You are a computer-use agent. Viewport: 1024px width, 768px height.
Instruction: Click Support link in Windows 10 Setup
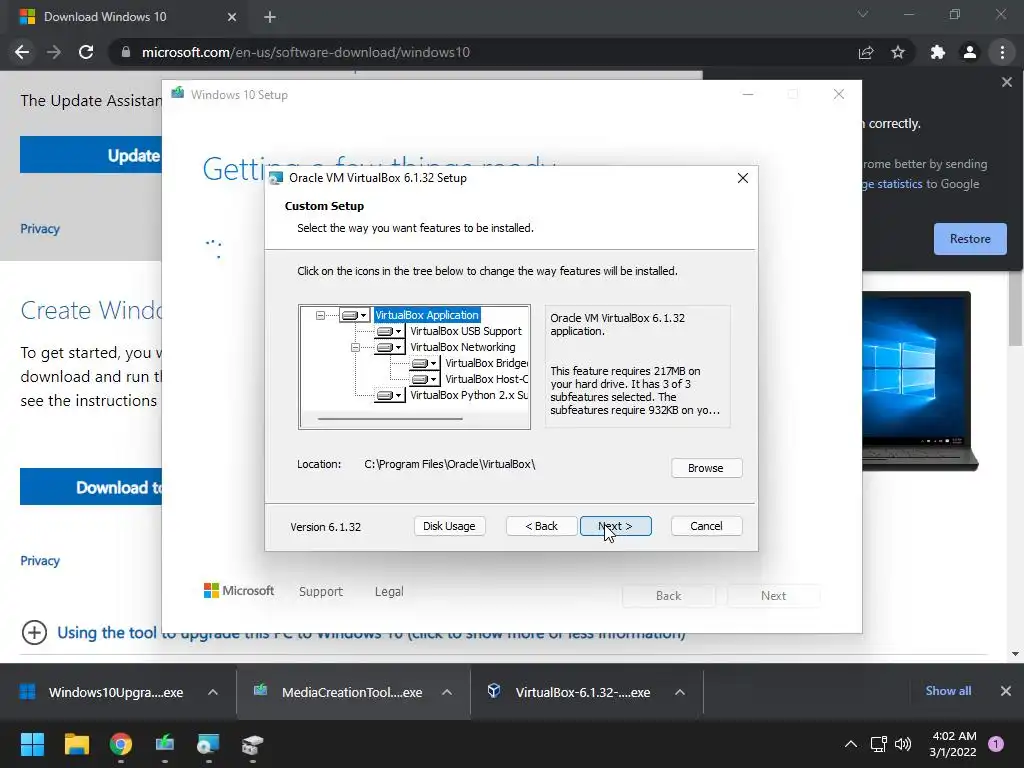click(321, 592)
